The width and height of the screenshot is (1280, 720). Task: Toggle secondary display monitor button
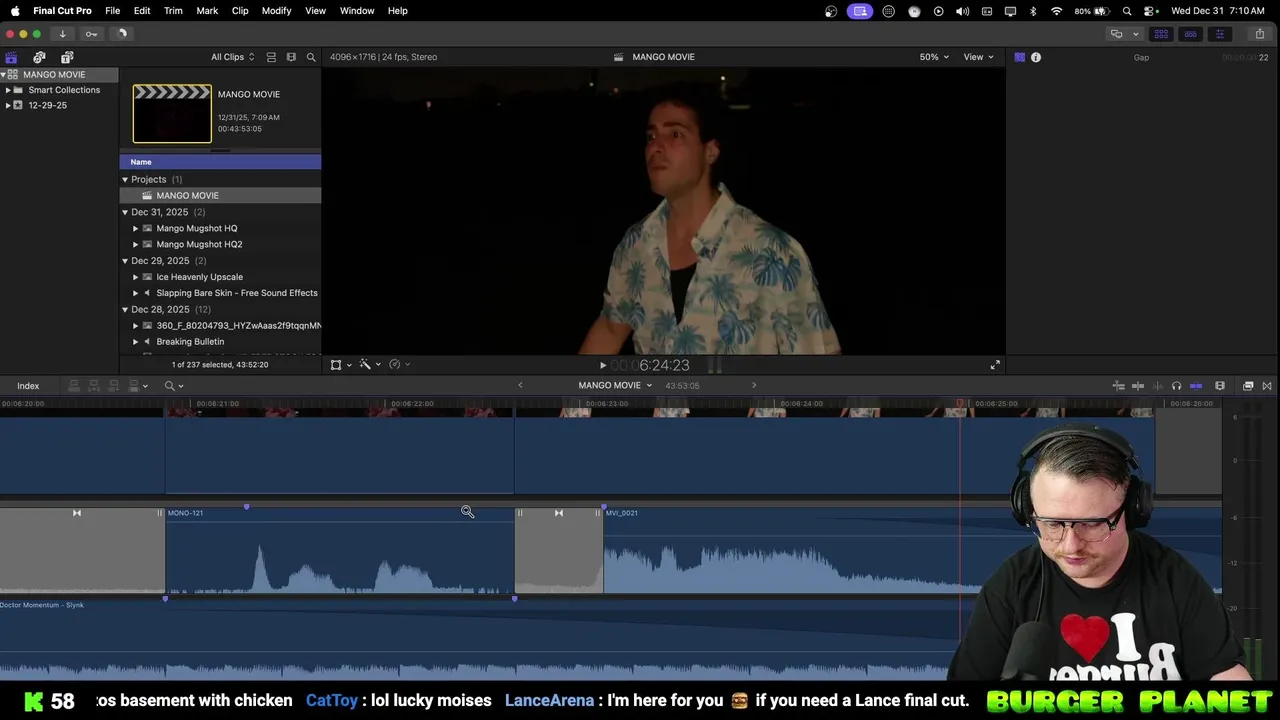pos(1116,34)
